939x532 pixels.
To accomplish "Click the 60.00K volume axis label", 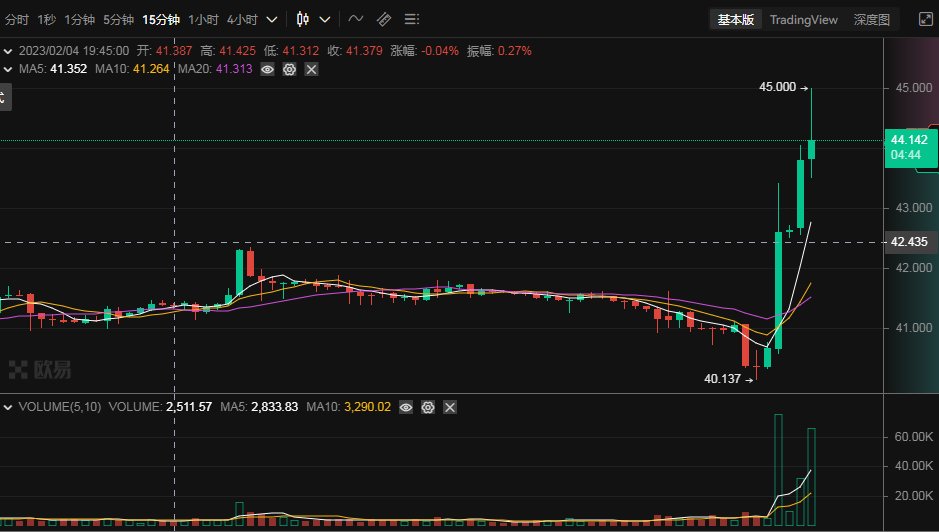I will pos(913,437).
